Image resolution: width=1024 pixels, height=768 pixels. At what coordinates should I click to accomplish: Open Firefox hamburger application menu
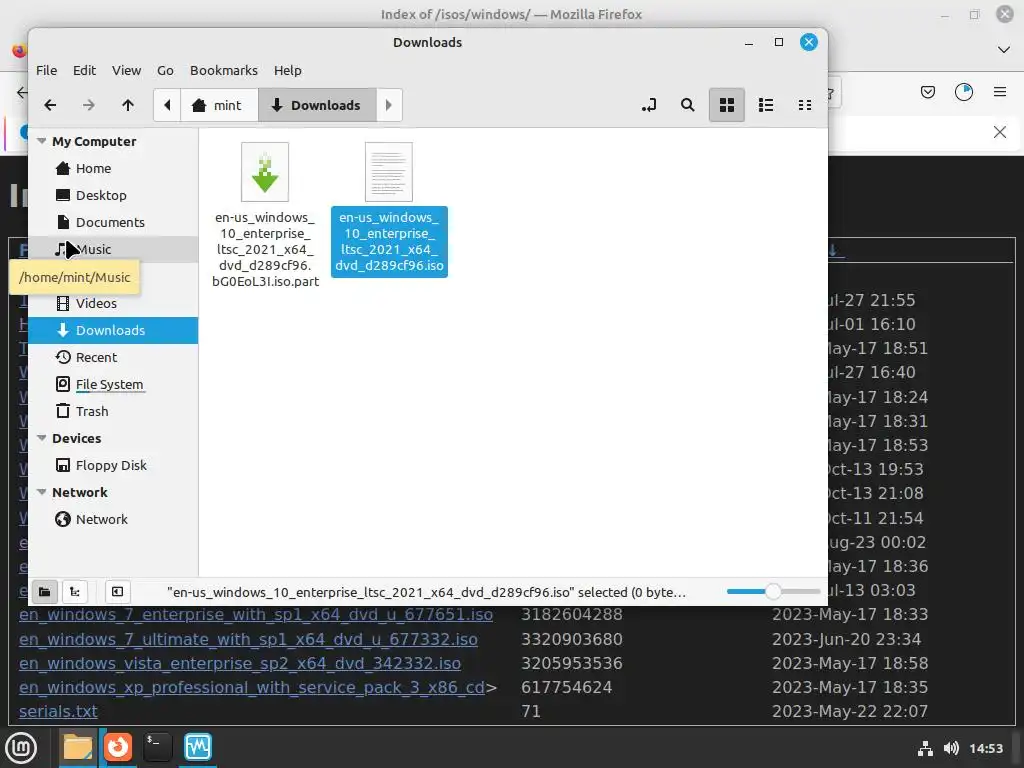point(1000,92)
